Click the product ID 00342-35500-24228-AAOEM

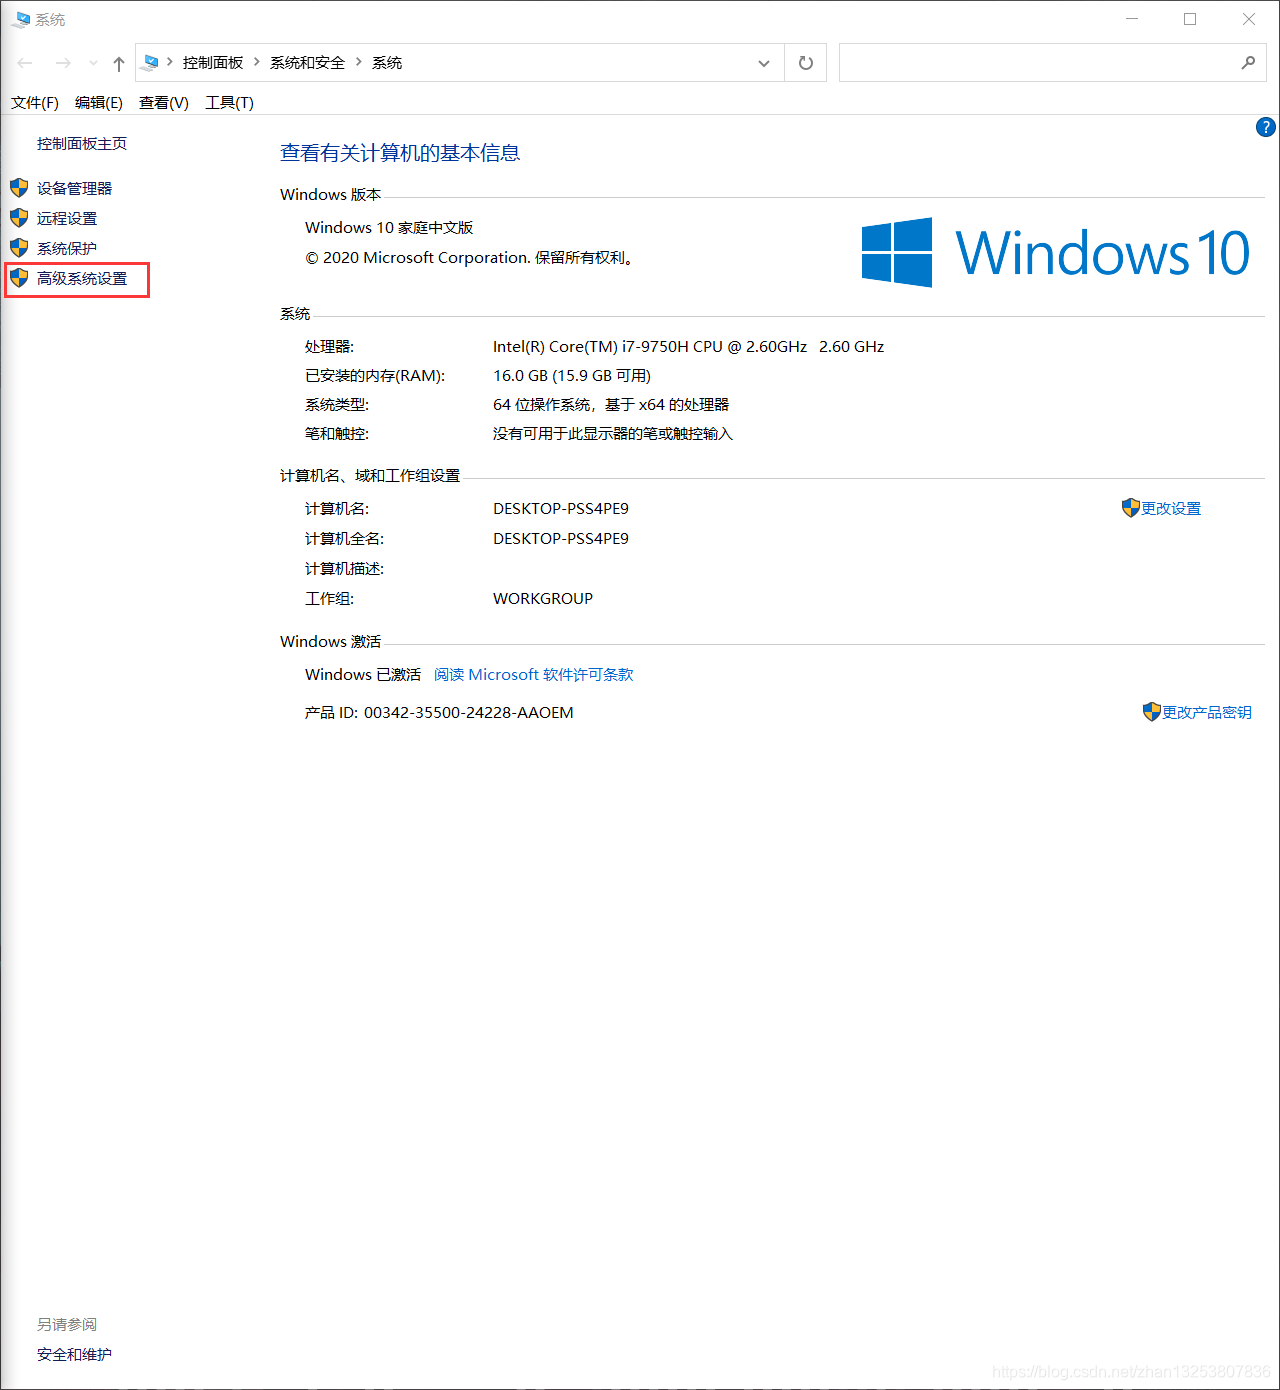point(469,712)
